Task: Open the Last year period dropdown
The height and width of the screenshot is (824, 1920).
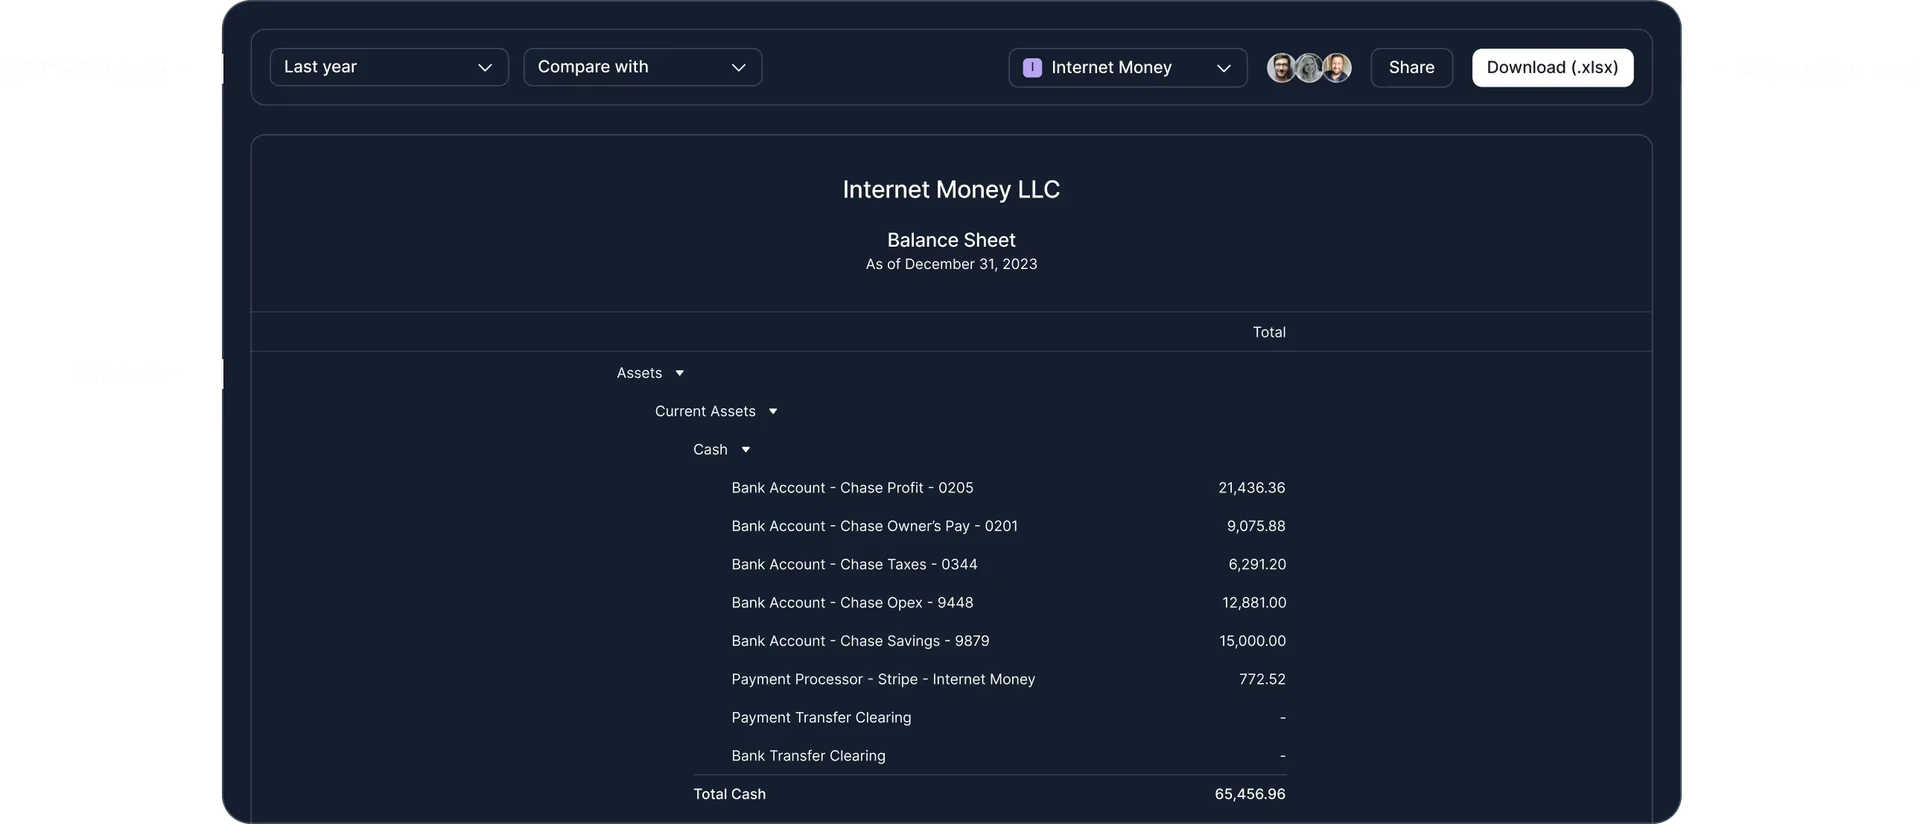Action: pos(389,67)
